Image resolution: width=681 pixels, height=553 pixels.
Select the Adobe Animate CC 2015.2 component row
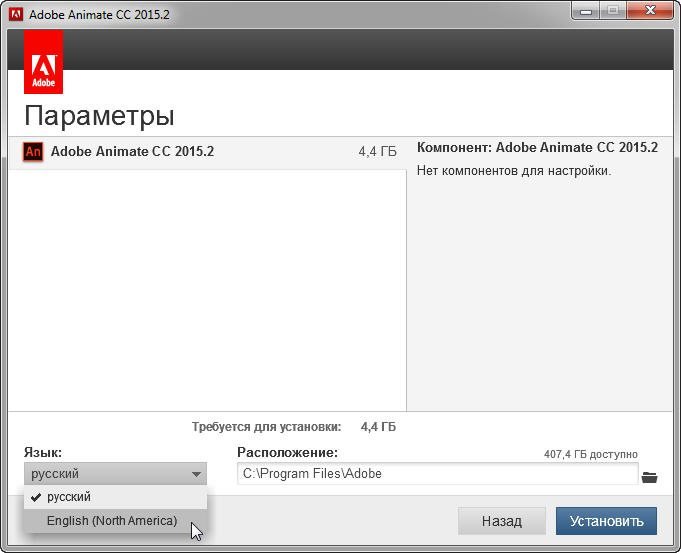[207, 152]
